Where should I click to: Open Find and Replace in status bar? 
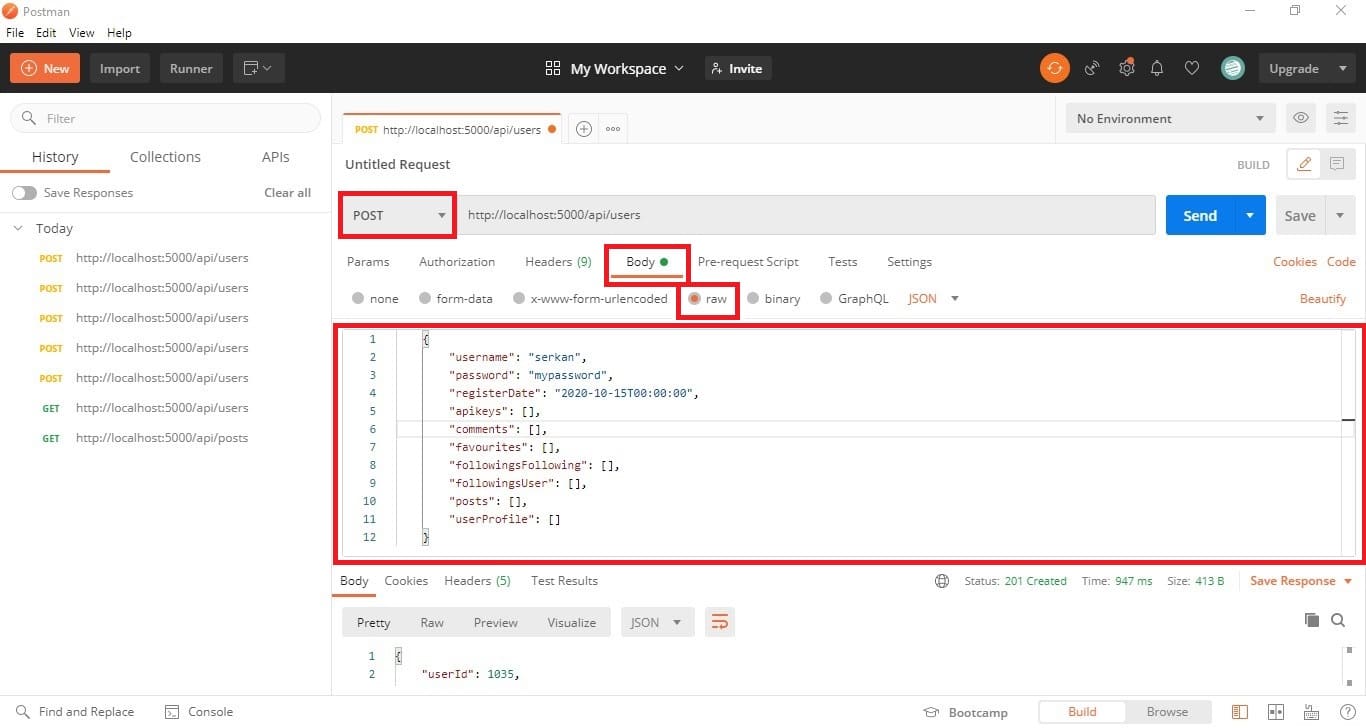[75, 712]
